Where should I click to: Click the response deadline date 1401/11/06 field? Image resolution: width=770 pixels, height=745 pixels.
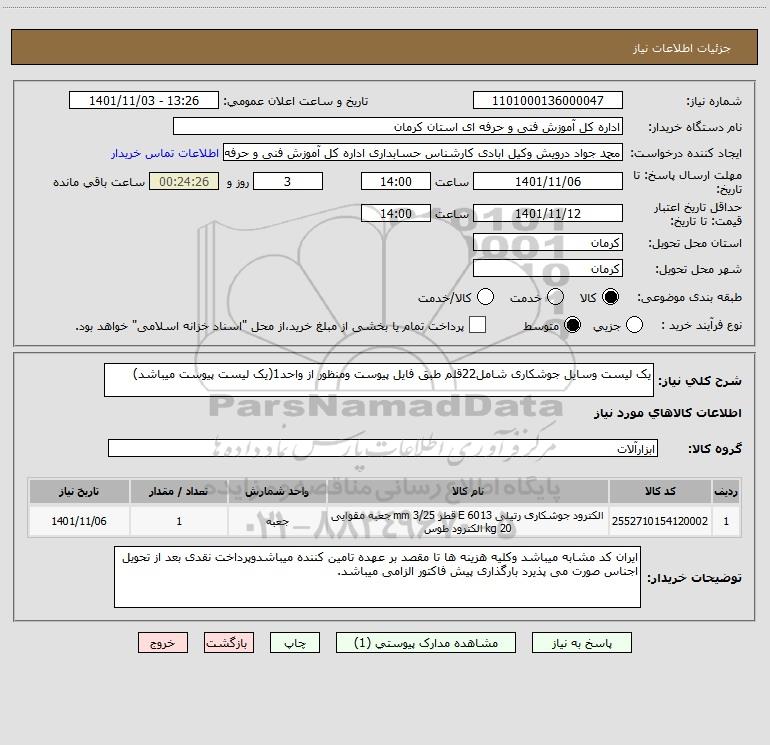[548, 181]
